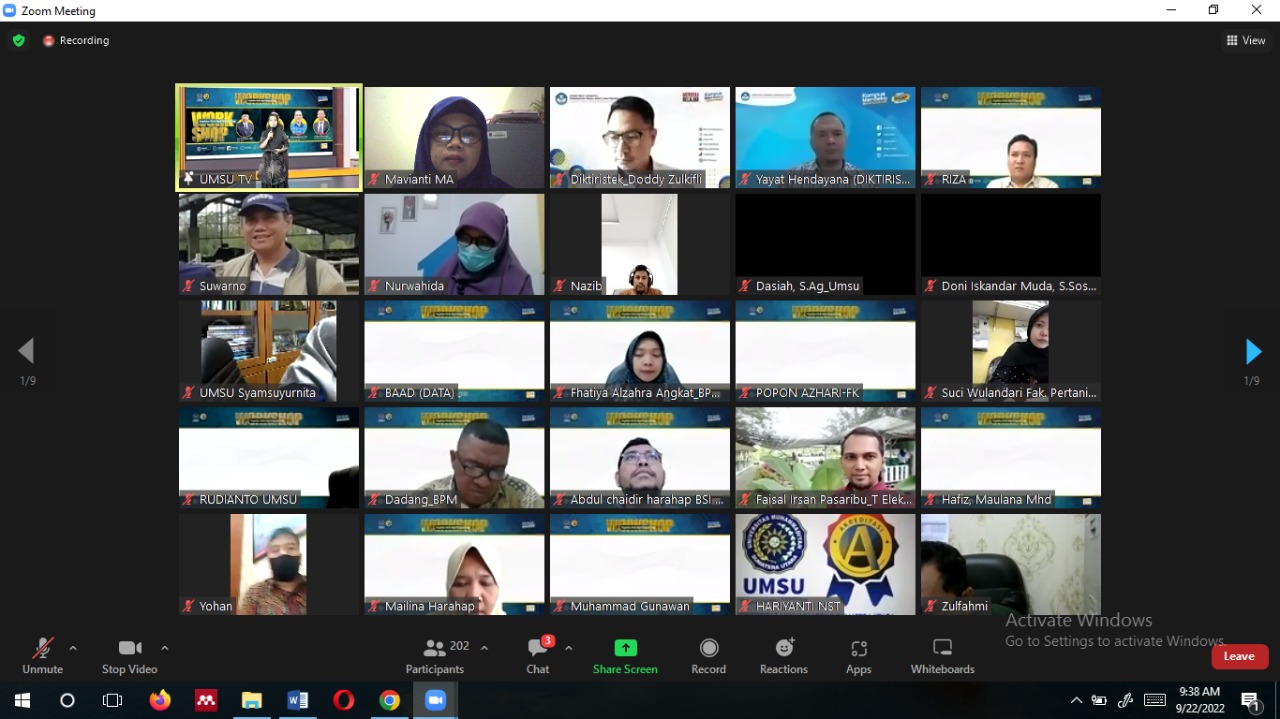Image resolution: width=1280 pixels, height=719 pixels.
Task: Select the Dasiah, S.Ag_Umsu tile
Action: (826, 244)
